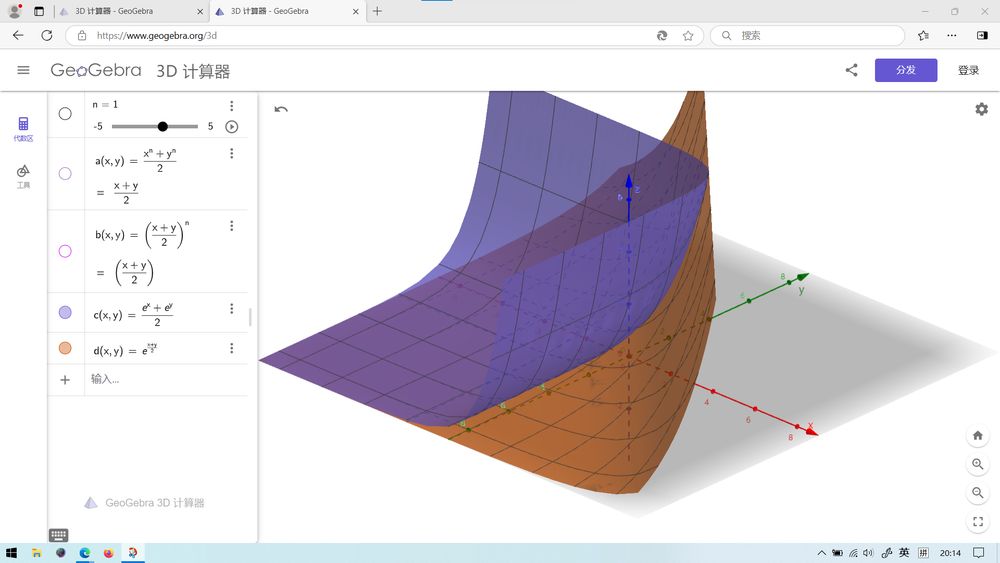This screenshot has width=1000, height=563.
Task: Enter fullscreen mode in graphics view
Action: pos(977,522)
